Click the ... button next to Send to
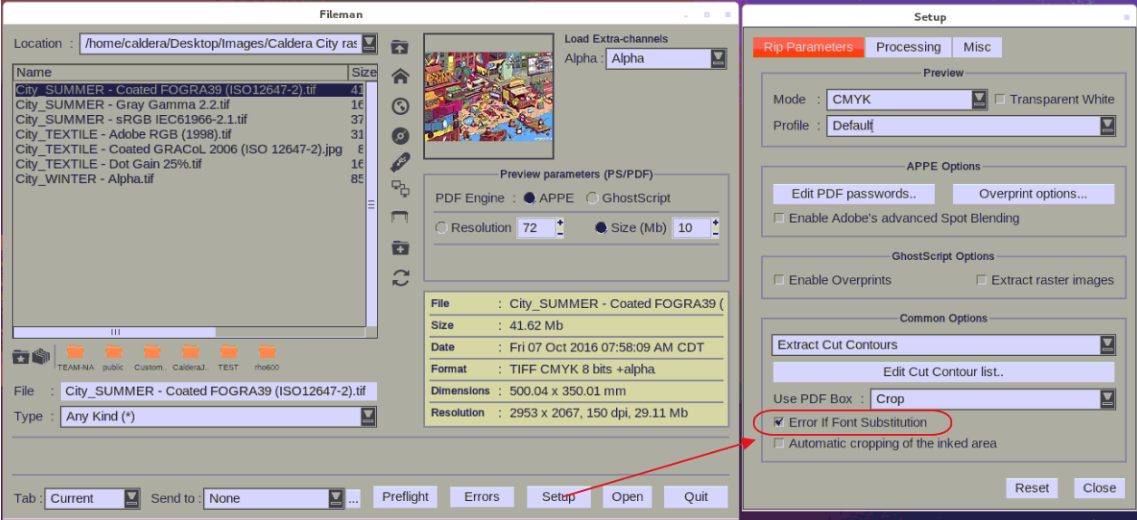Screen dimensions: 1137x520 [353, 498]
